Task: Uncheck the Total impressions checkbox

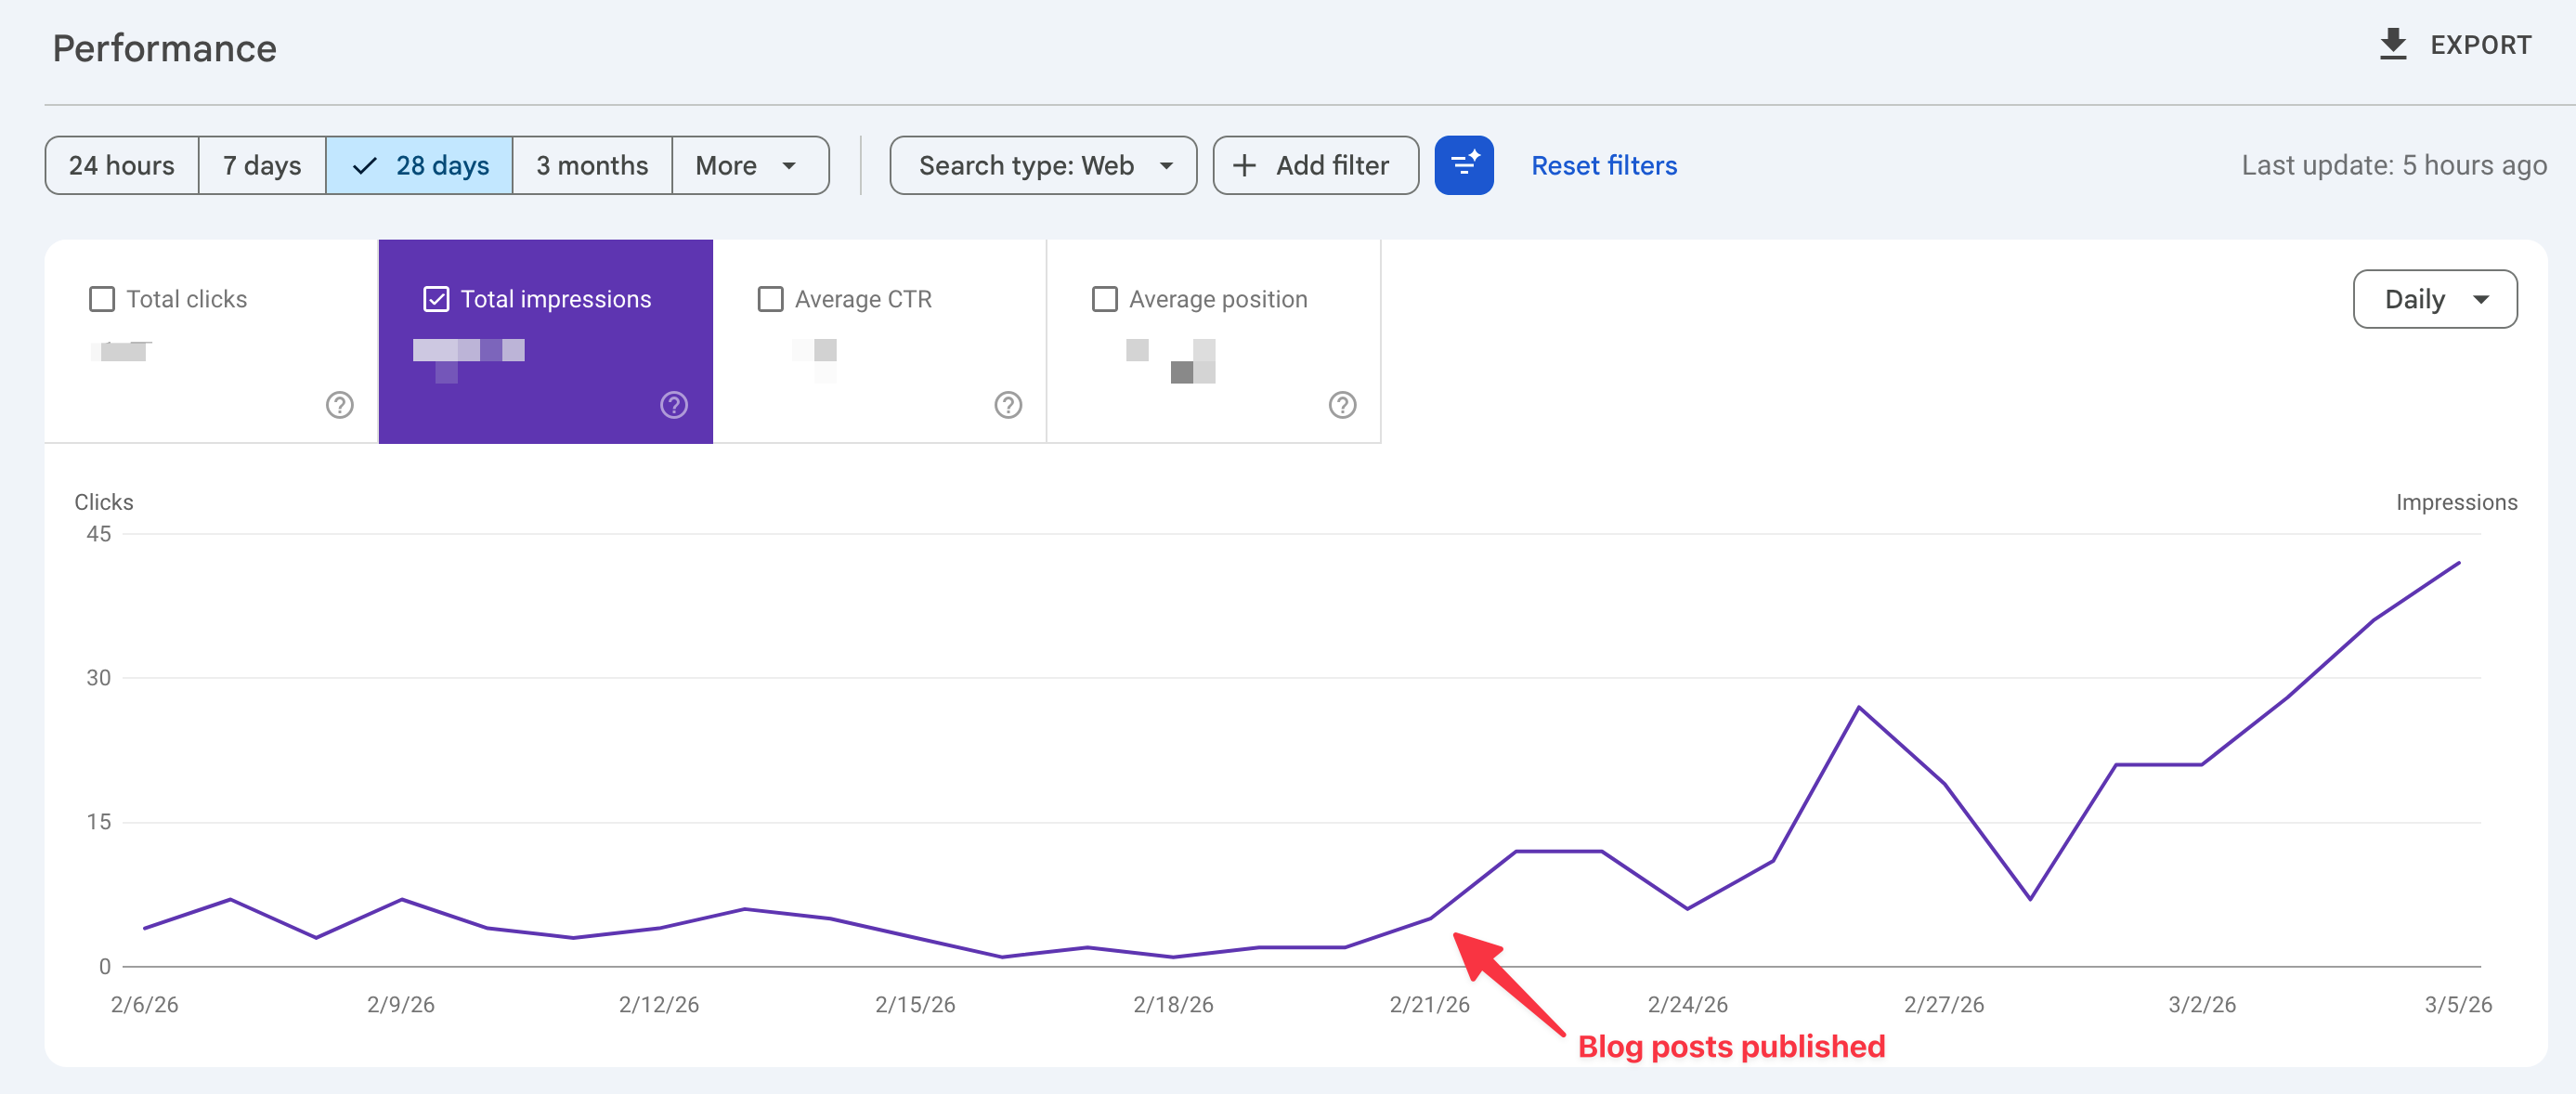Action: [x=436, y=299]
